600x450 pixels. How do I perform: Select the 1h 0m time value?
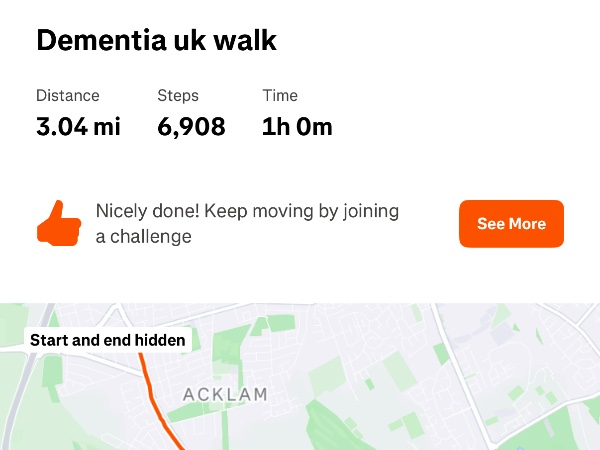pyautogui.click(x=297, y=127)
